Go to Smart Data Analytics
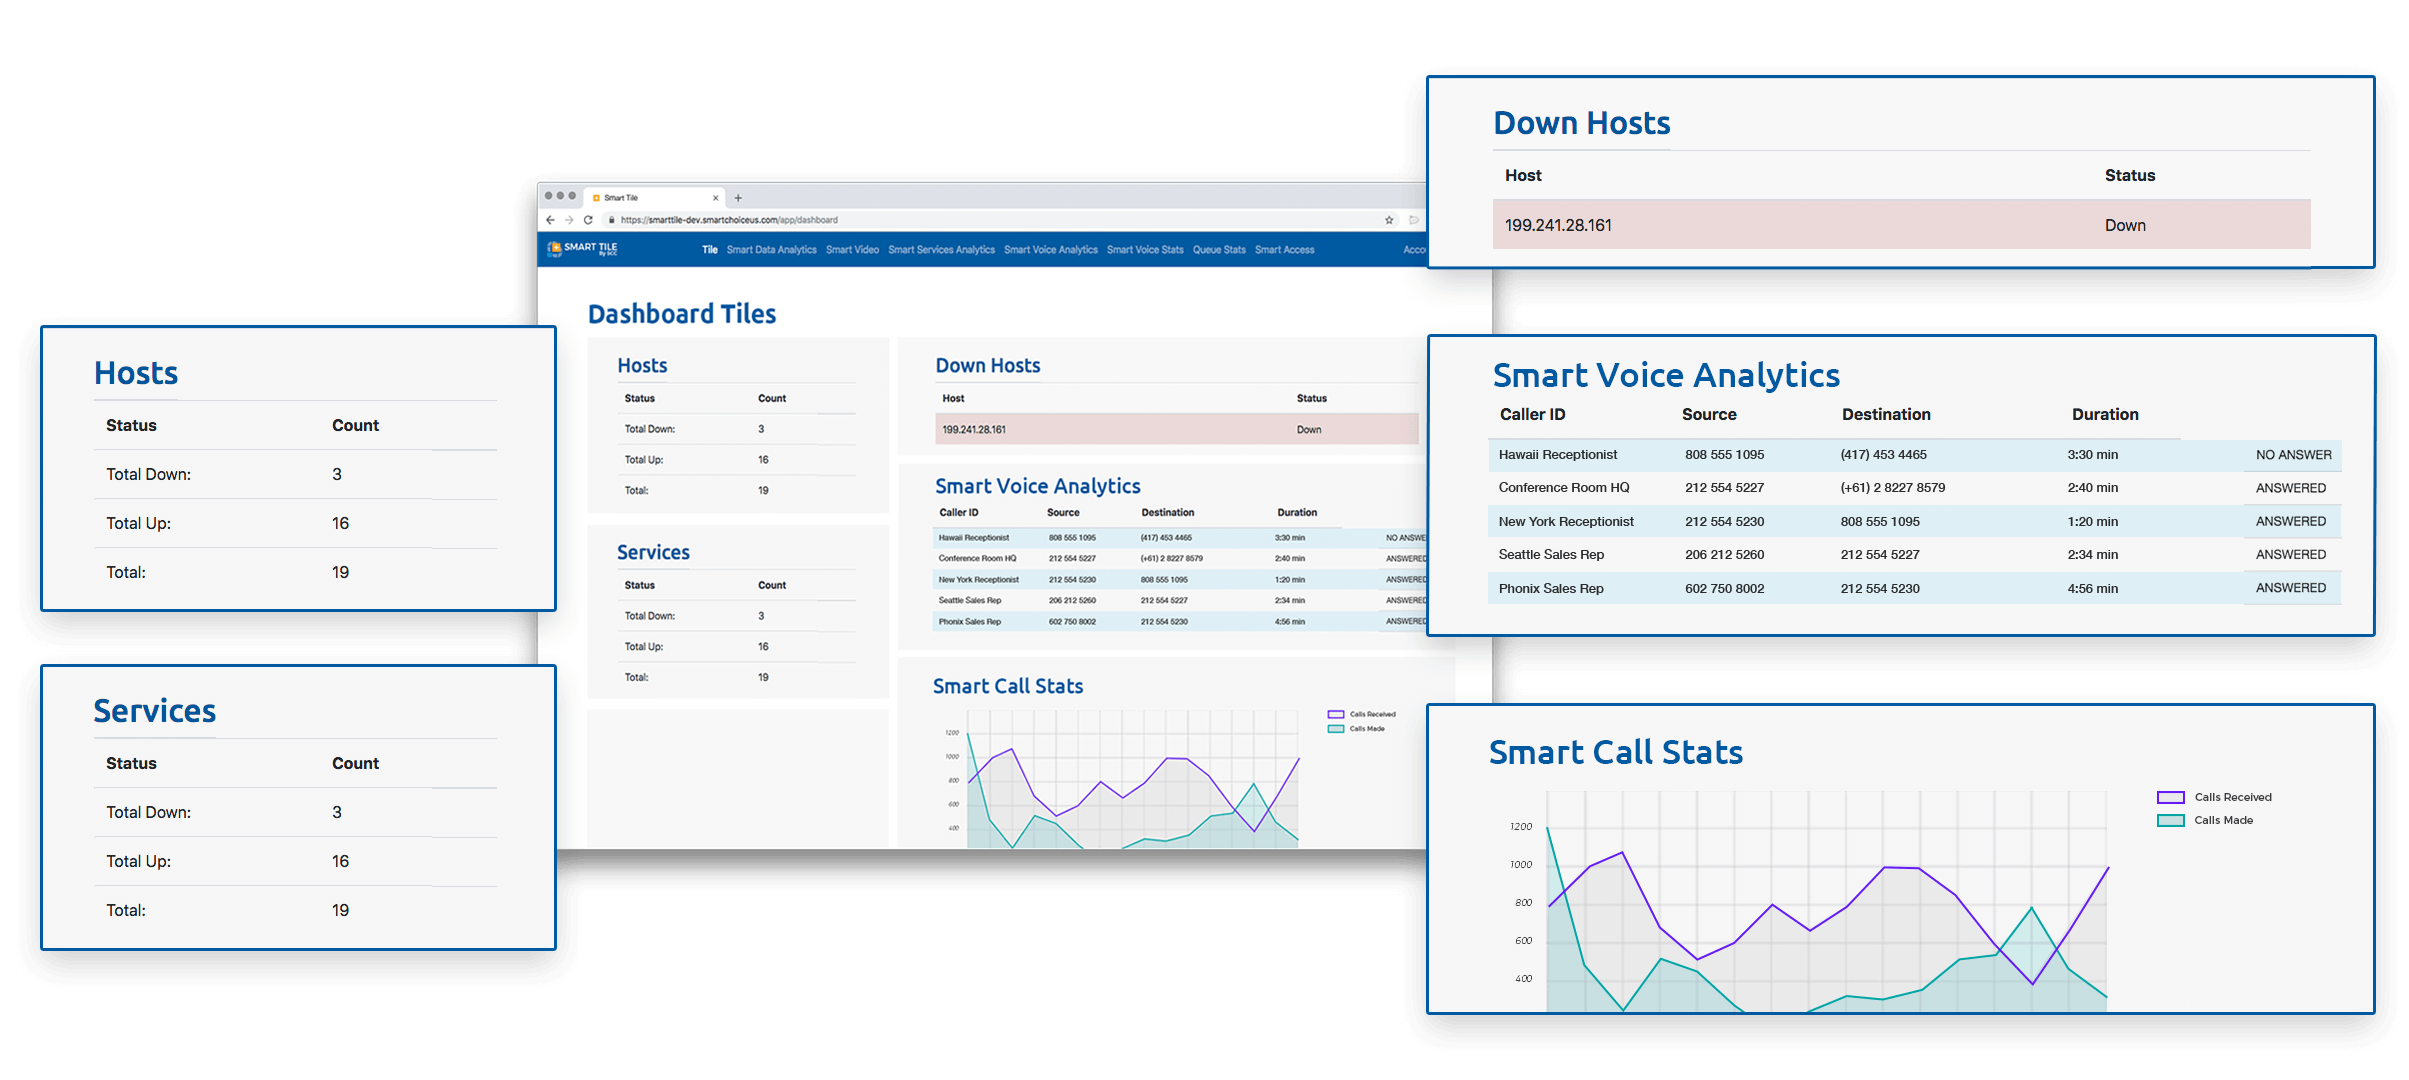The width and height of the screenshot is (2409, 1080). click(771, 250)
